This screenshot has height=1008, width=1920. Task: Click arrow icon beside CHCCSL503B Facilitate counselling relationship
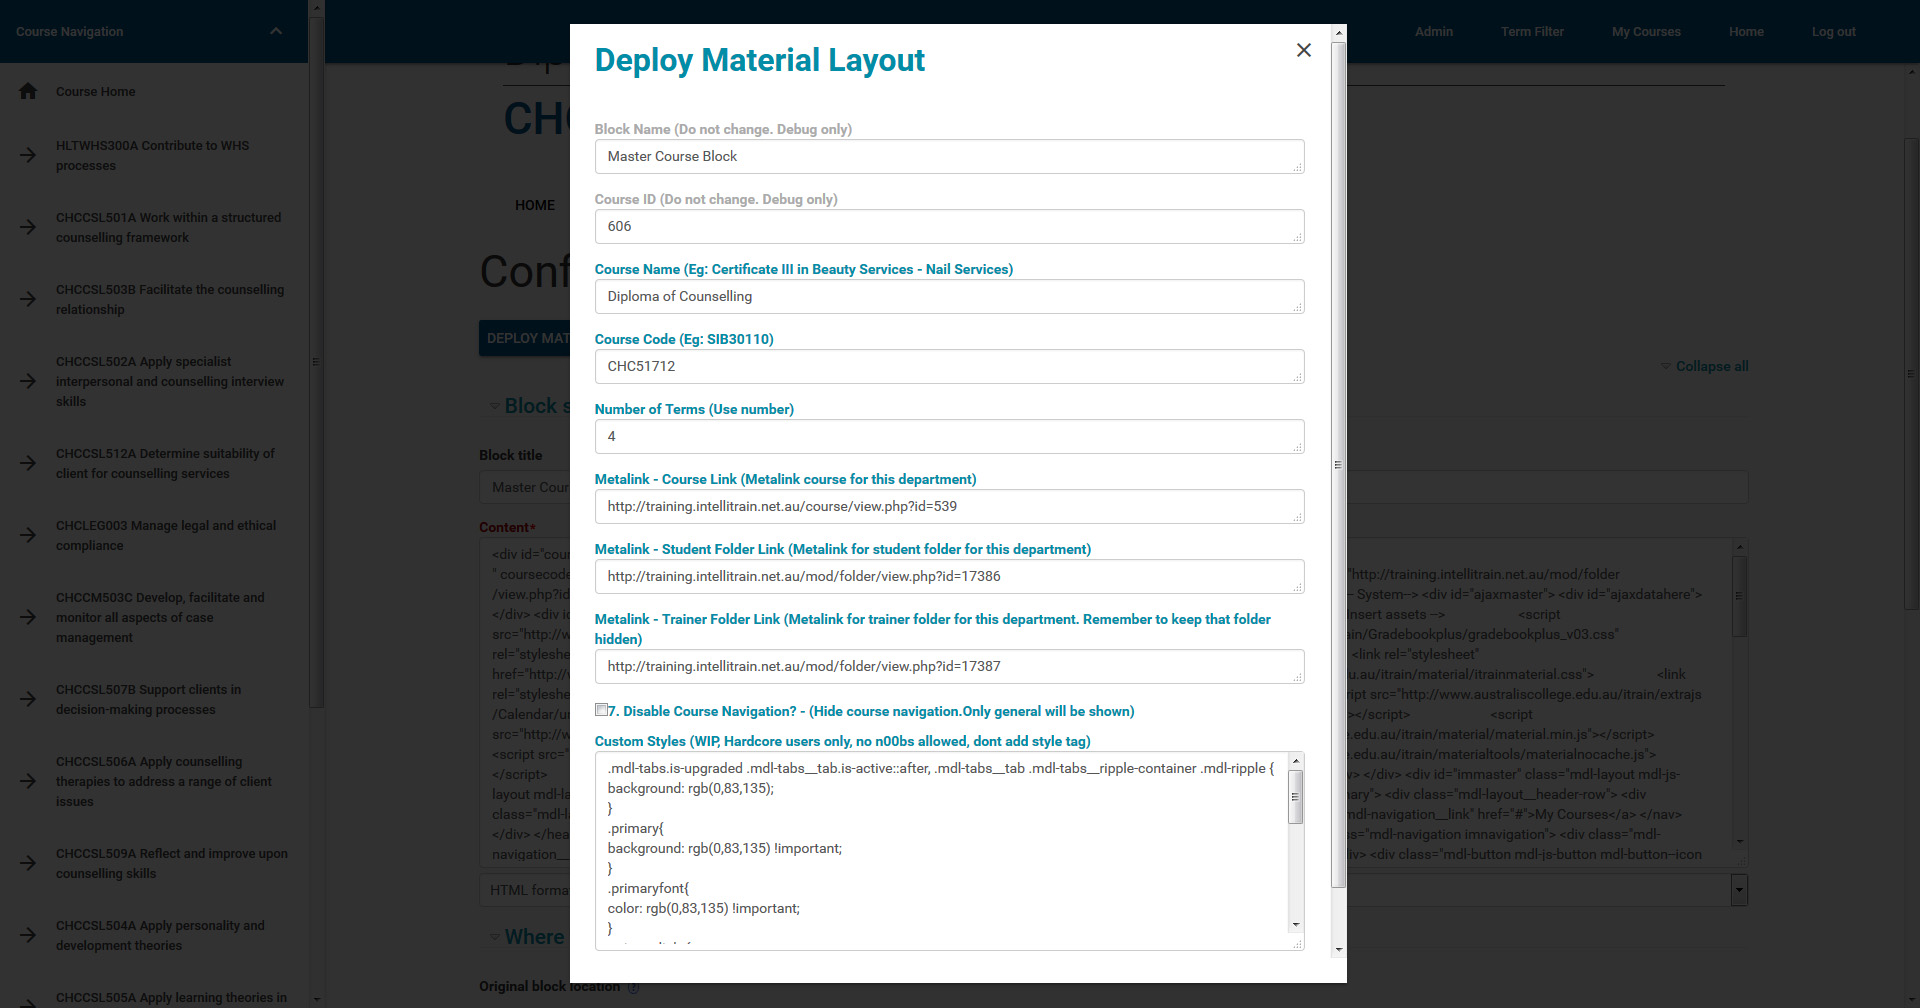tap(28, 299)
